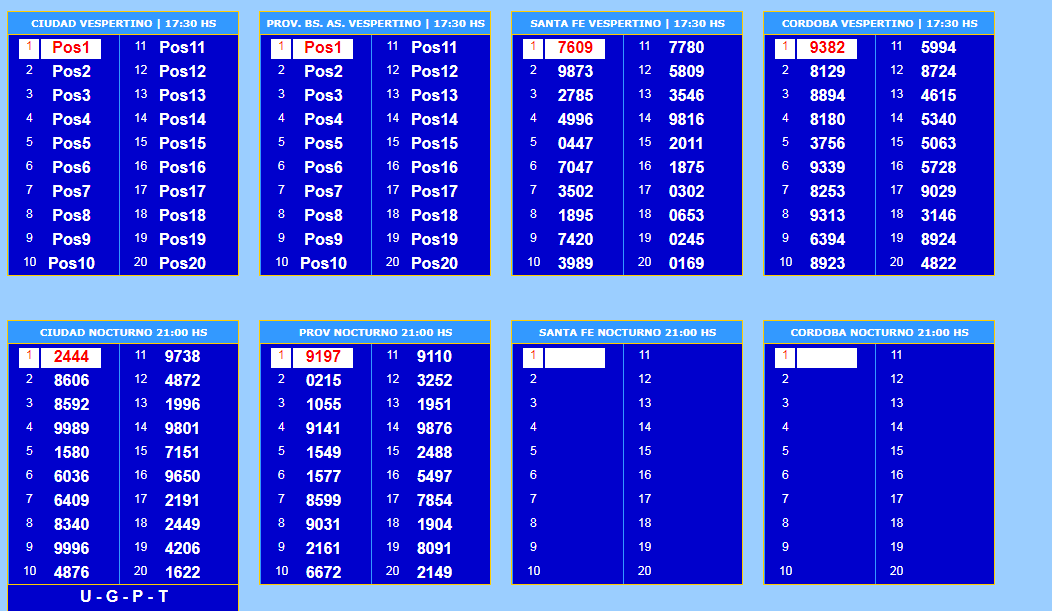Image resolution: width=1052 pixels, height=611 pixels.
Task: Select the red Pos1 box in Prov. Bs. As. Vespertino
Action: [x=323, y=48]
